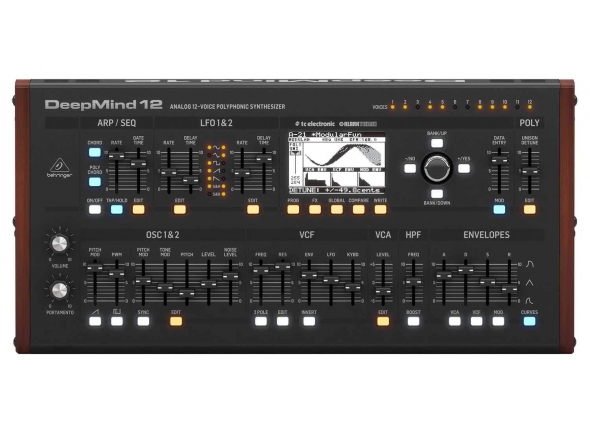Adjust the OSC 2 LEVEL fader
The height and width of the screenshot is (434, 590).
click(x=208, y=283)
